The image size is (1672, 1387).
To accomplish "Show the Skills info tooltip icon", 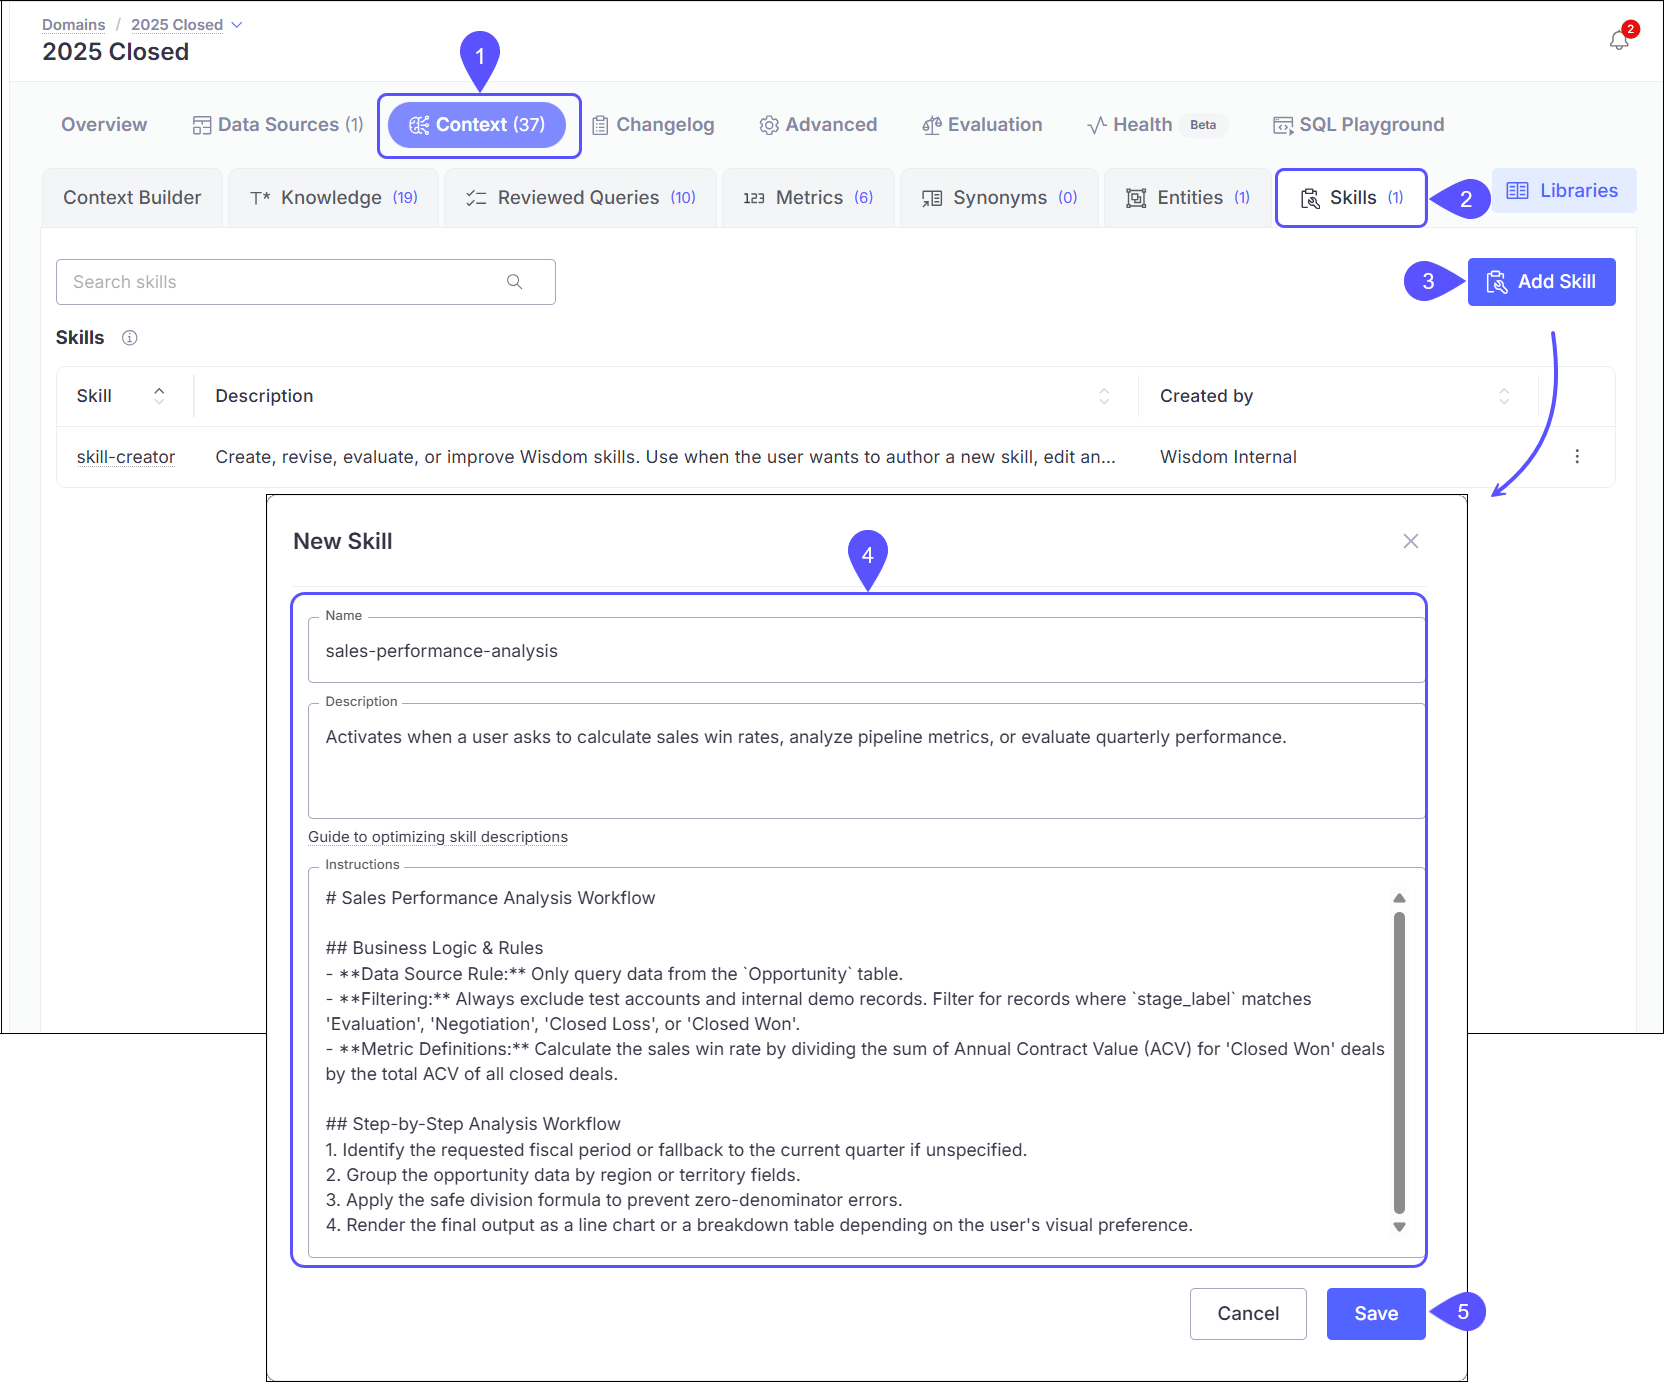I will [x=130, y=338].
